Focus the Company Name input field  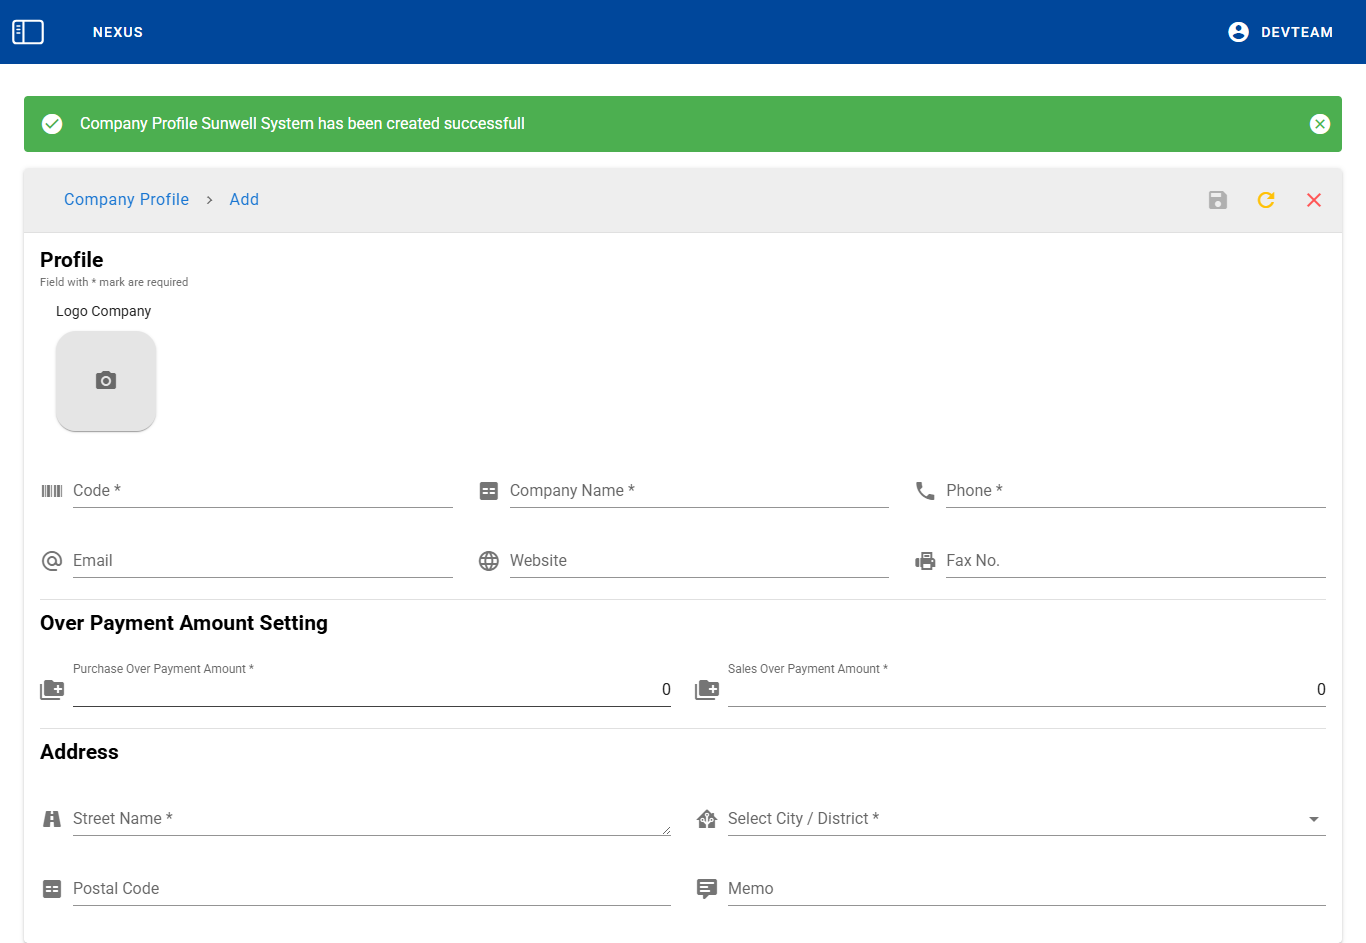698,491
